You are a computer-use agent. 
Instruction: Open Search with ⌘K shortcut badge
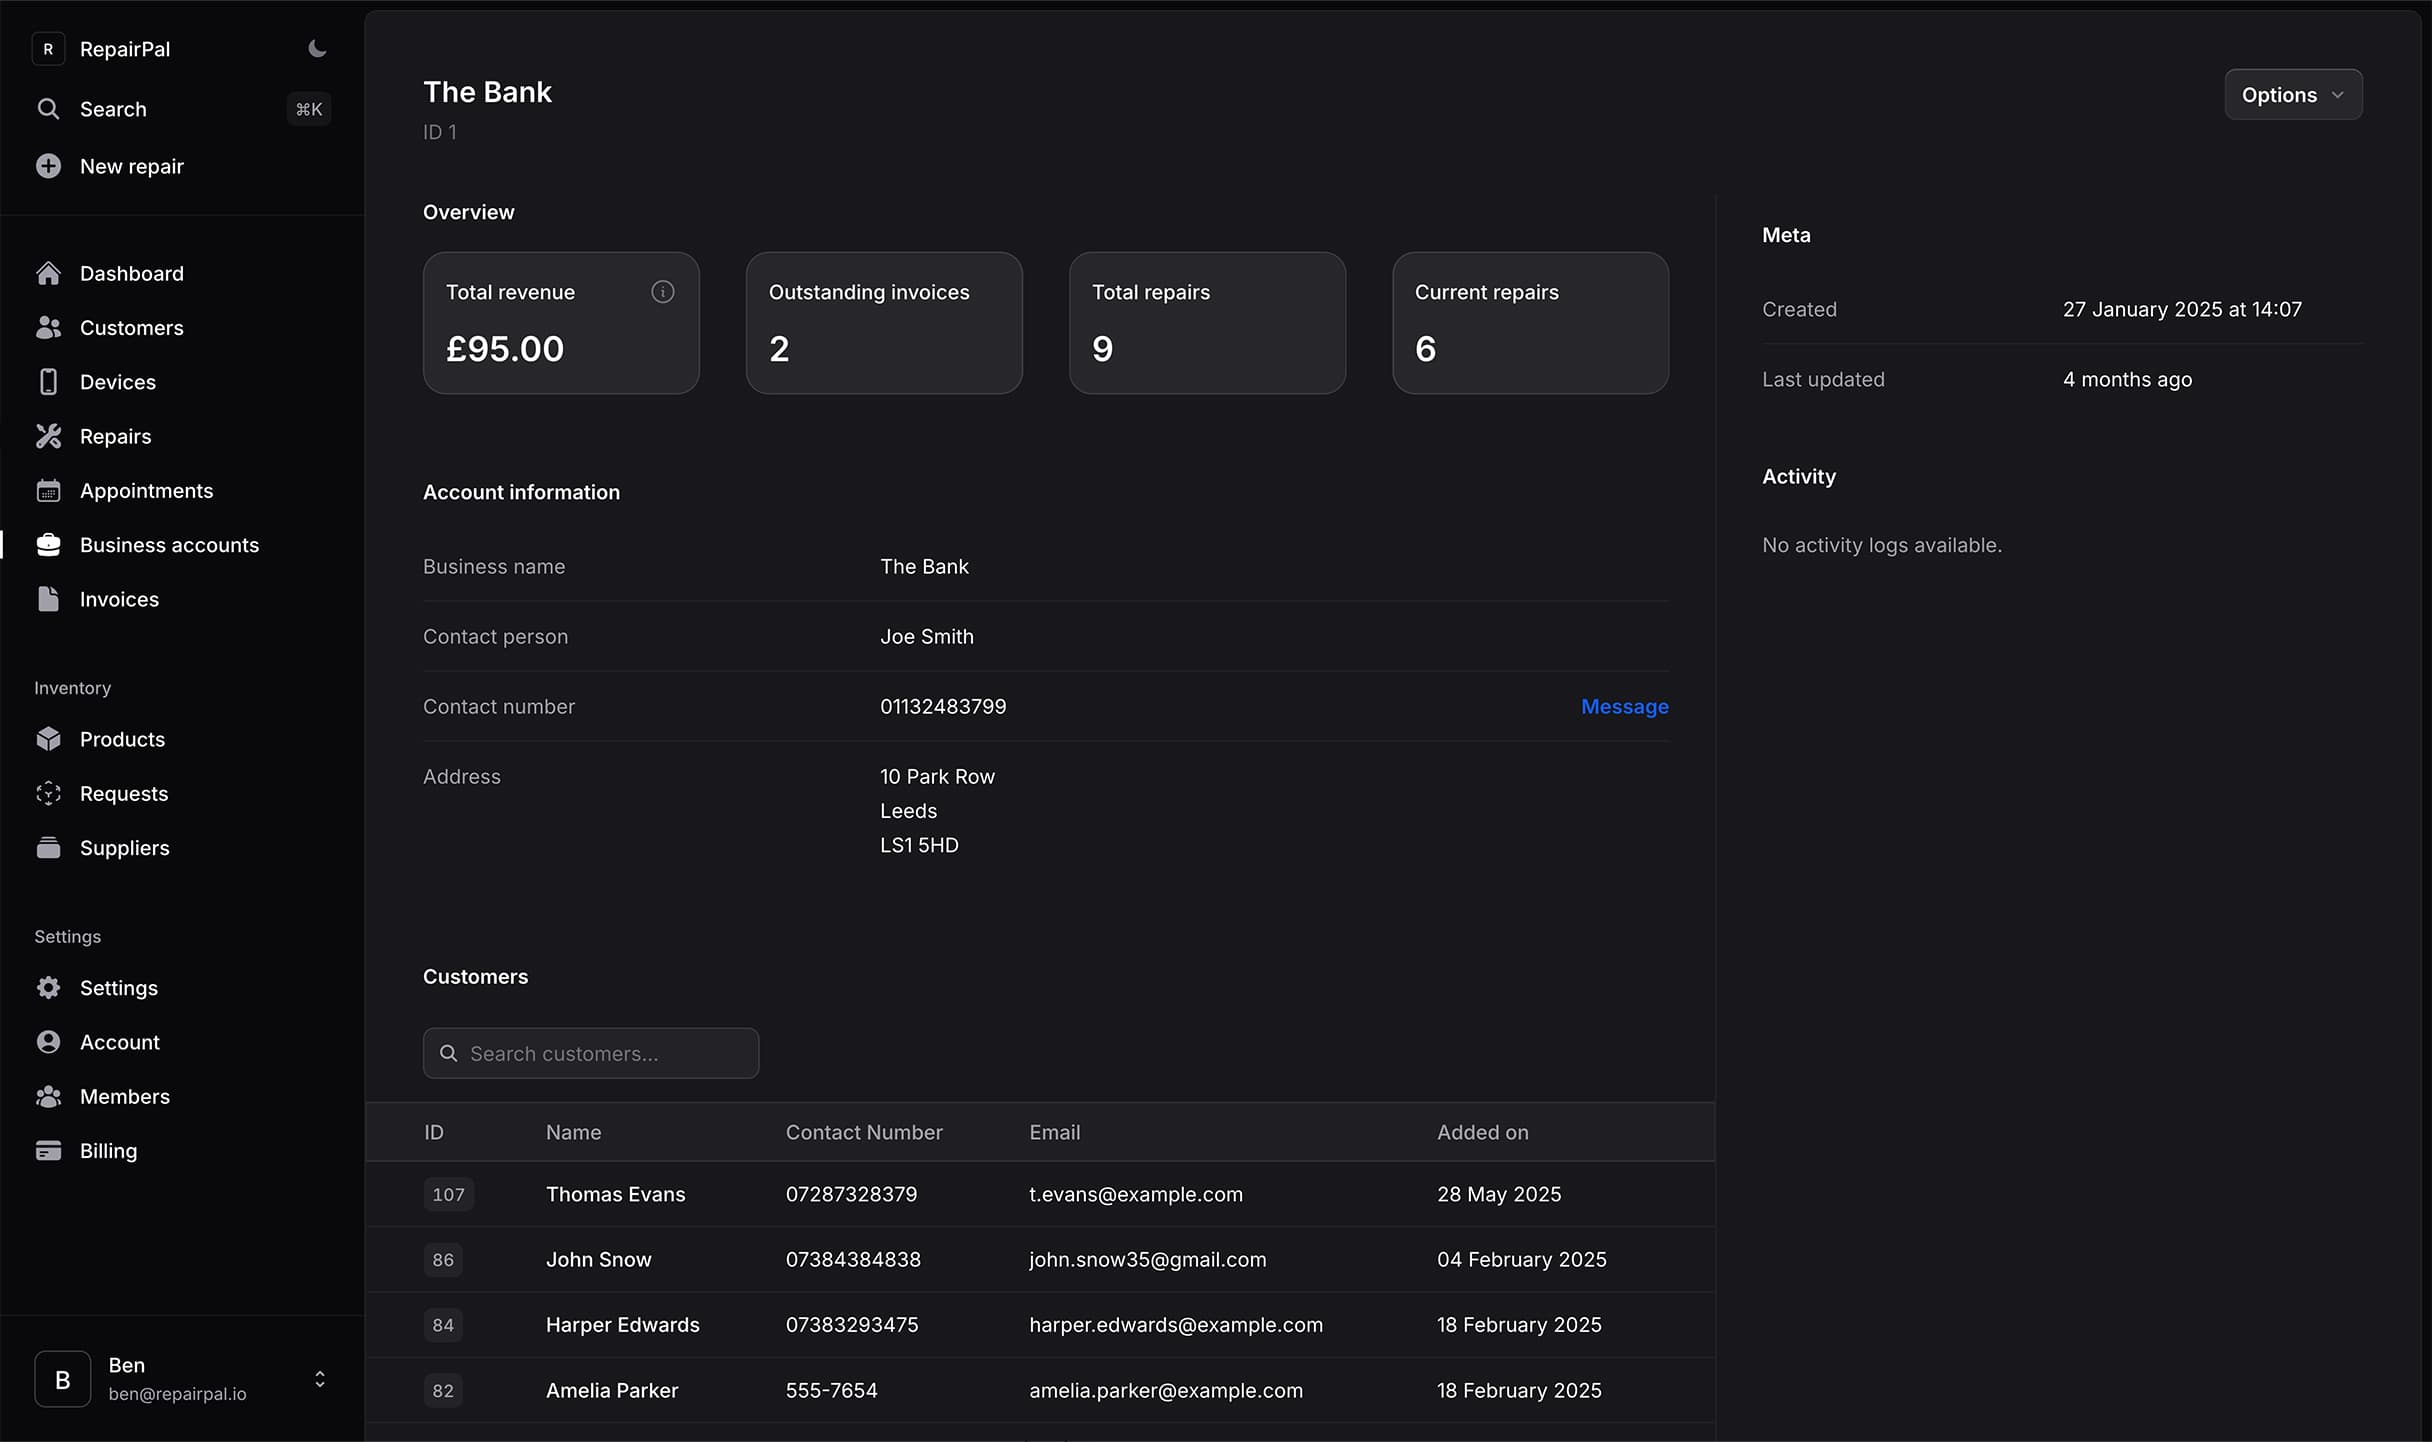tap(309, 109)
